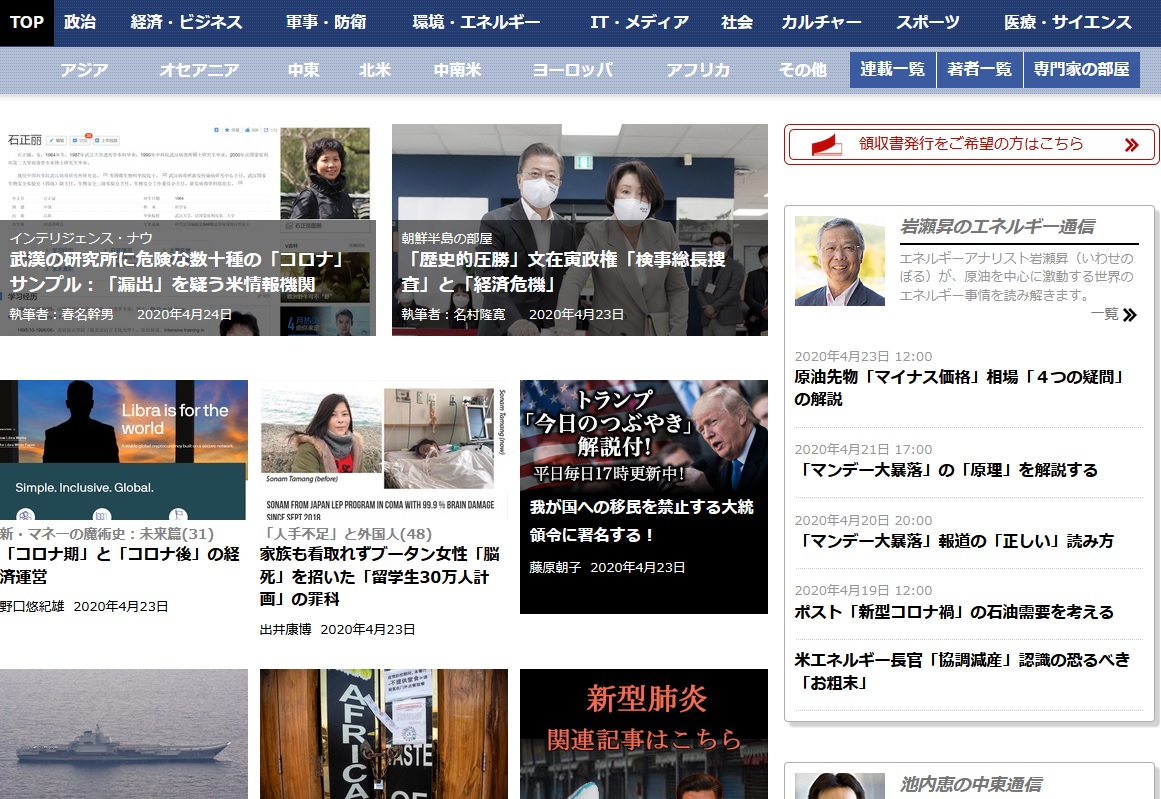Open the 文在寅政権 election victory article
The height and width of the screenshot is (799, 1161).
pyautogui.click(x=563, y=272)
